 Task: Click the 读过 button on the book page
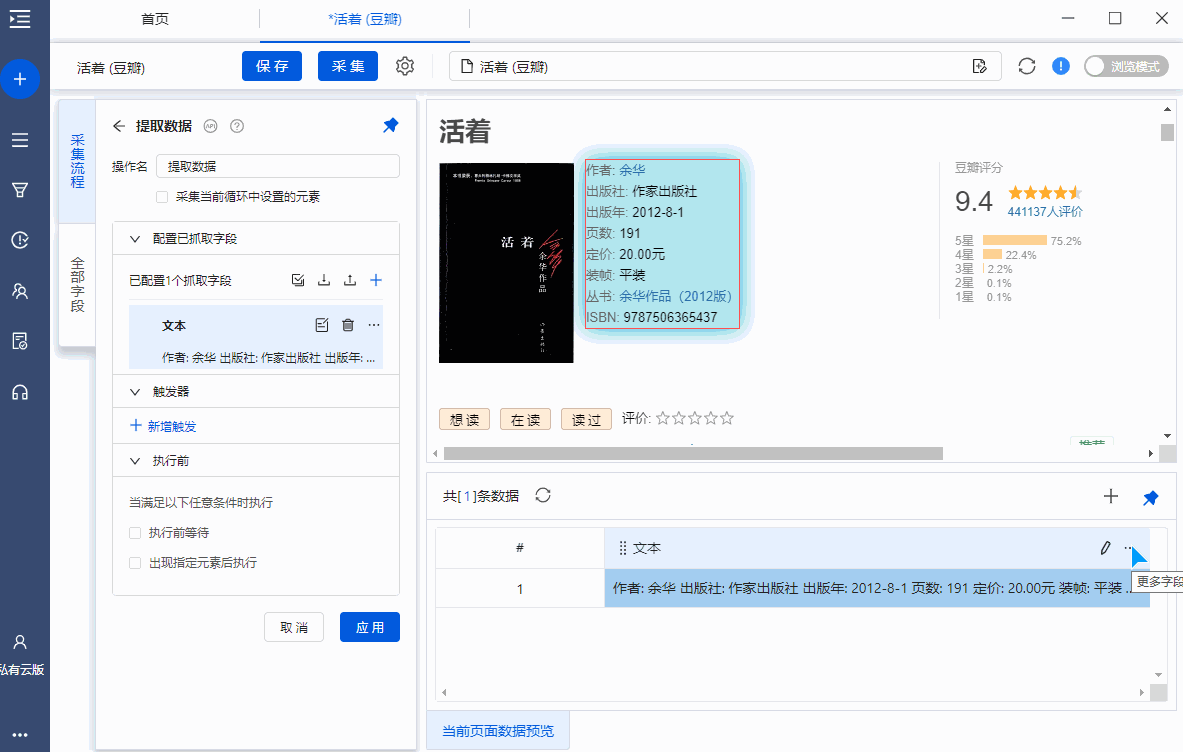coord(586,419)
